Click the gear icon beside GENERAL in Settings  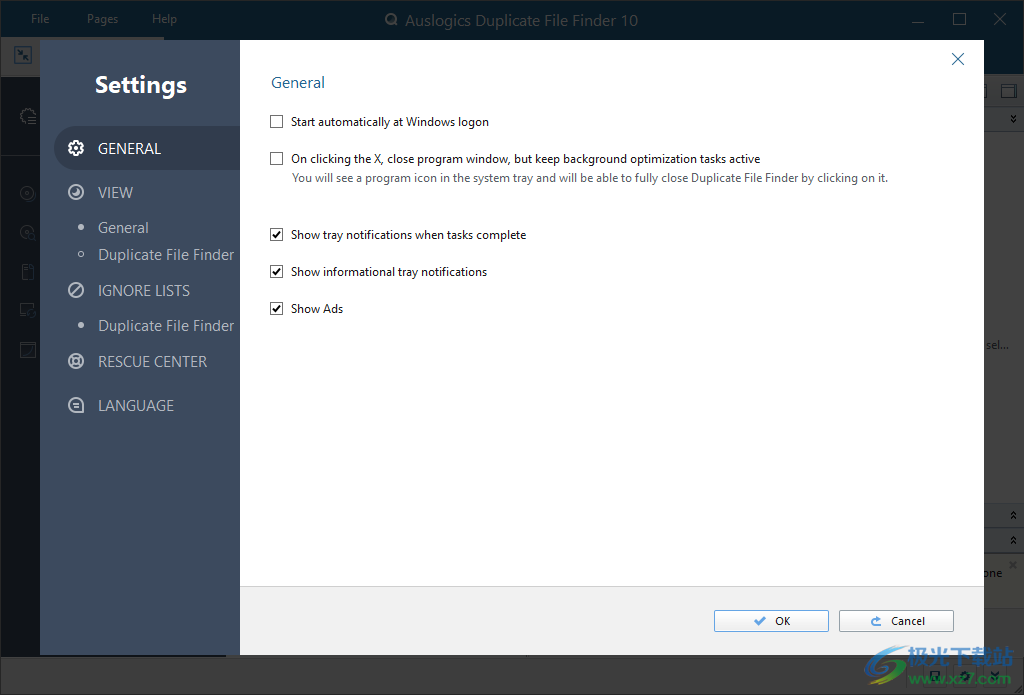tap(76, 148)
